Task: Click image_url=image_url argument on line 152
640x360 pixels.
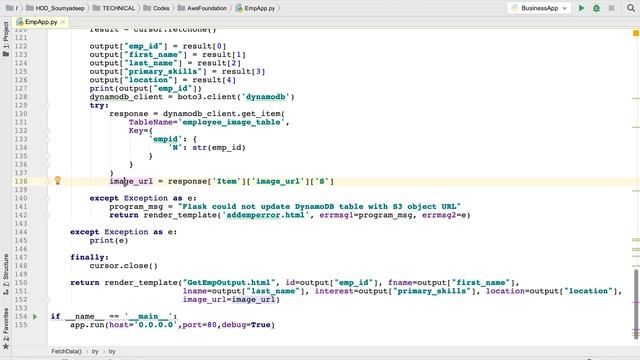Action: click(229, 300)
